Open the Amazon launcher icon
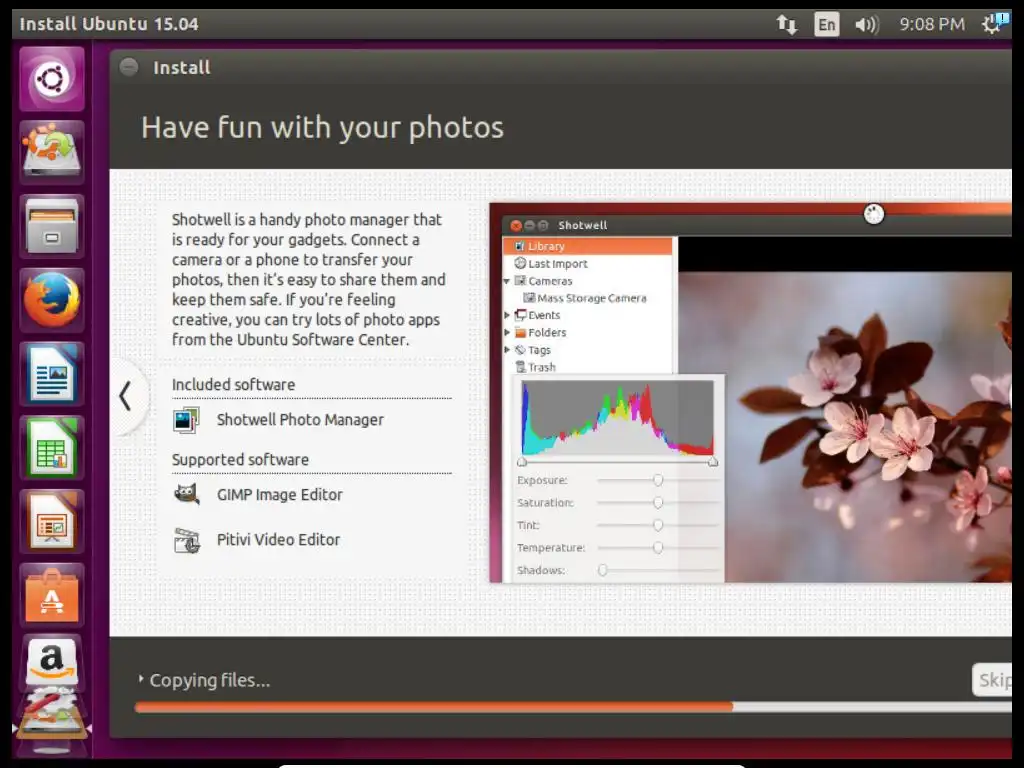Screen dimensions: 1024x768 pyautogui.click(x=52, y=661)
